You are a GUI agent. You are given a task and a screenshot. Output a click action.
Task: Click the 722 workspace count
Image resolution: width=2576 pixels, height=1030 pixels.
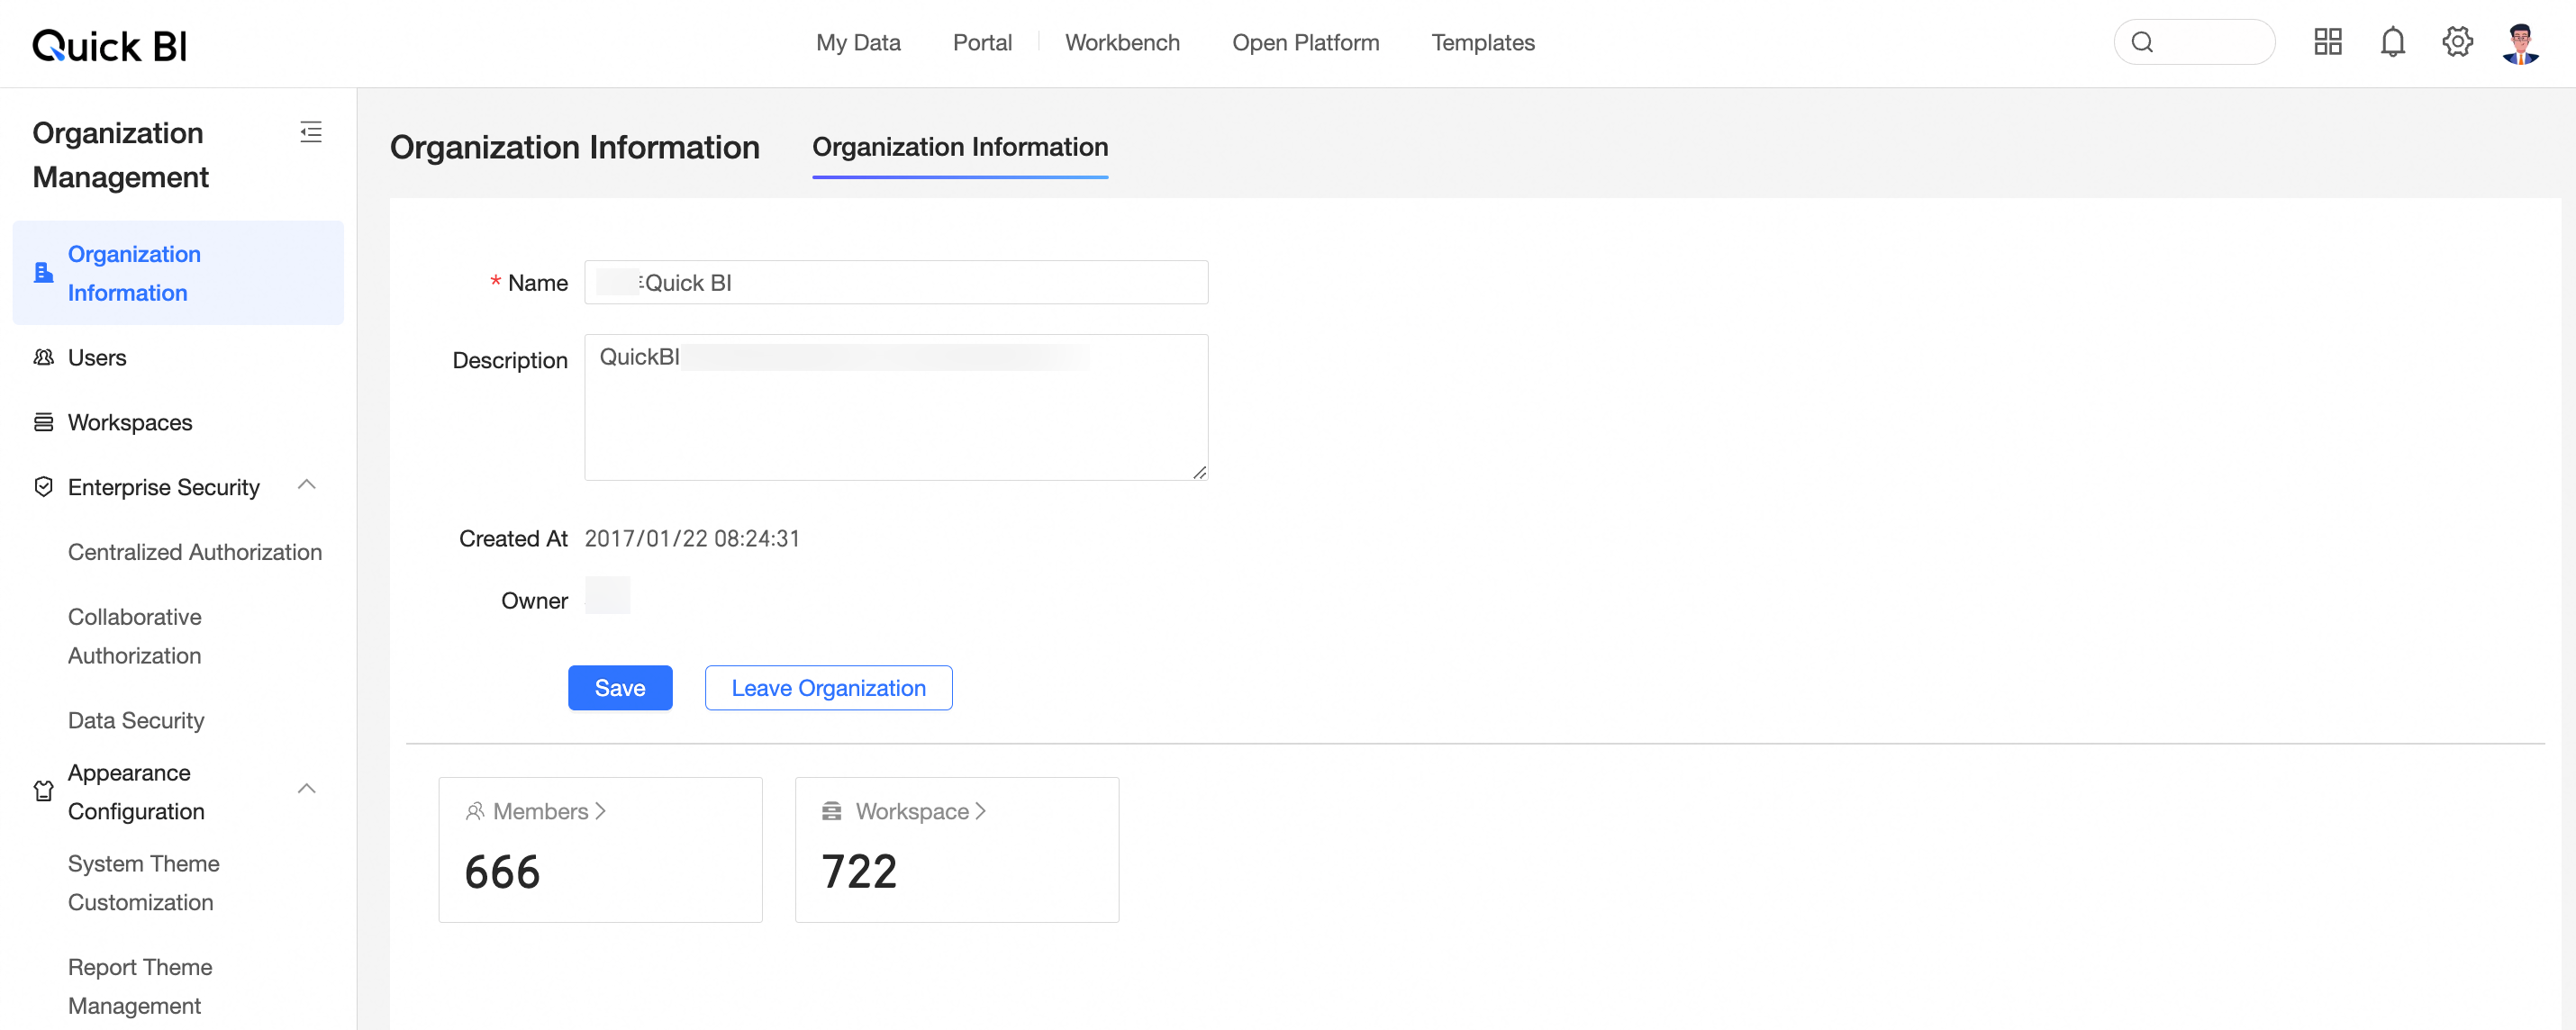tap(859, 872)
